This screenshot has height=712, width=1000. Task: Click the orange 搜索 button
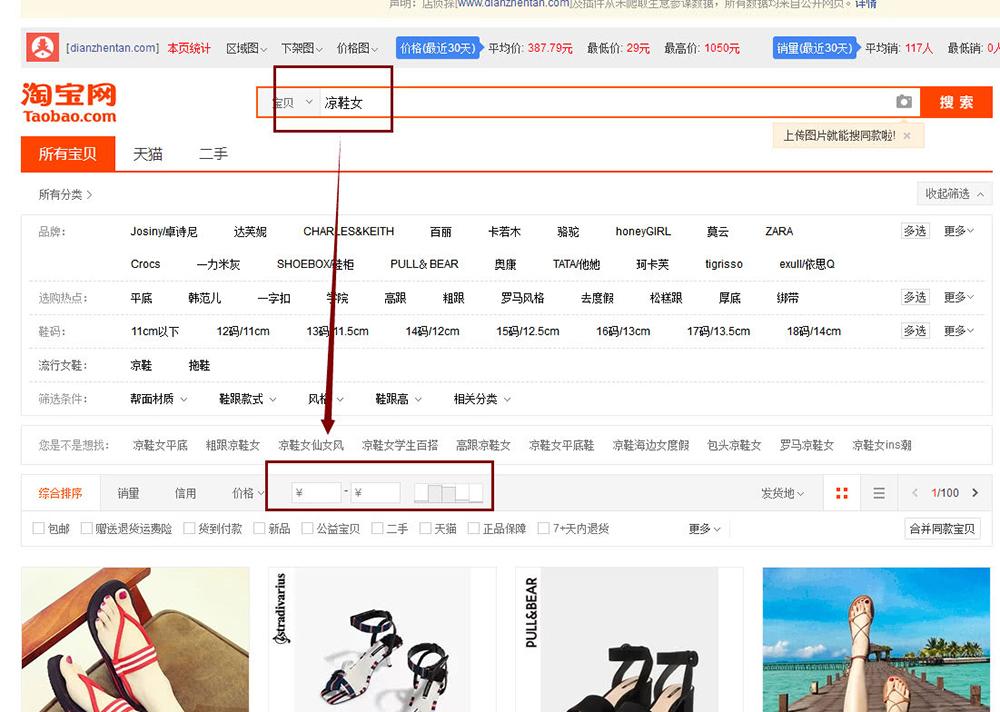click(955, 102)
